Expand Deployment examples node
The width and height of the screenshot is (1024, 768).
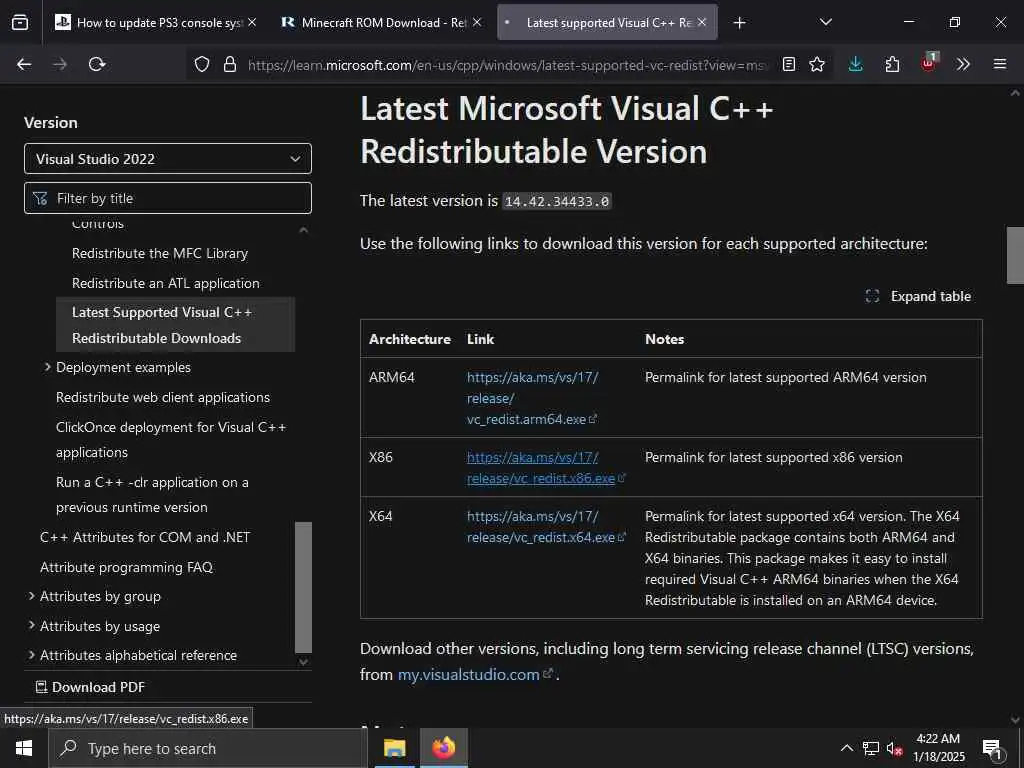[47, 367]
